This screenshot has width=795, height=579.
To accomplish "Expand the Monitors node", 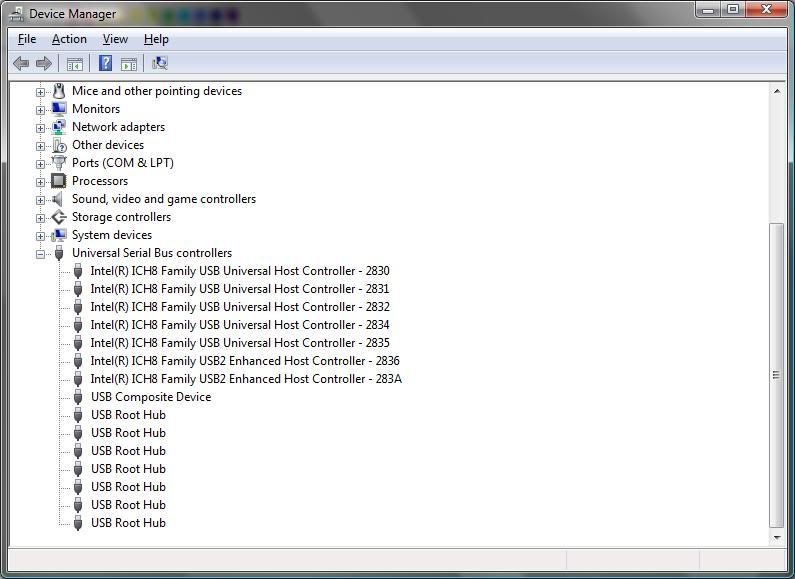I will pyautogui.click(x=40, y=110).
